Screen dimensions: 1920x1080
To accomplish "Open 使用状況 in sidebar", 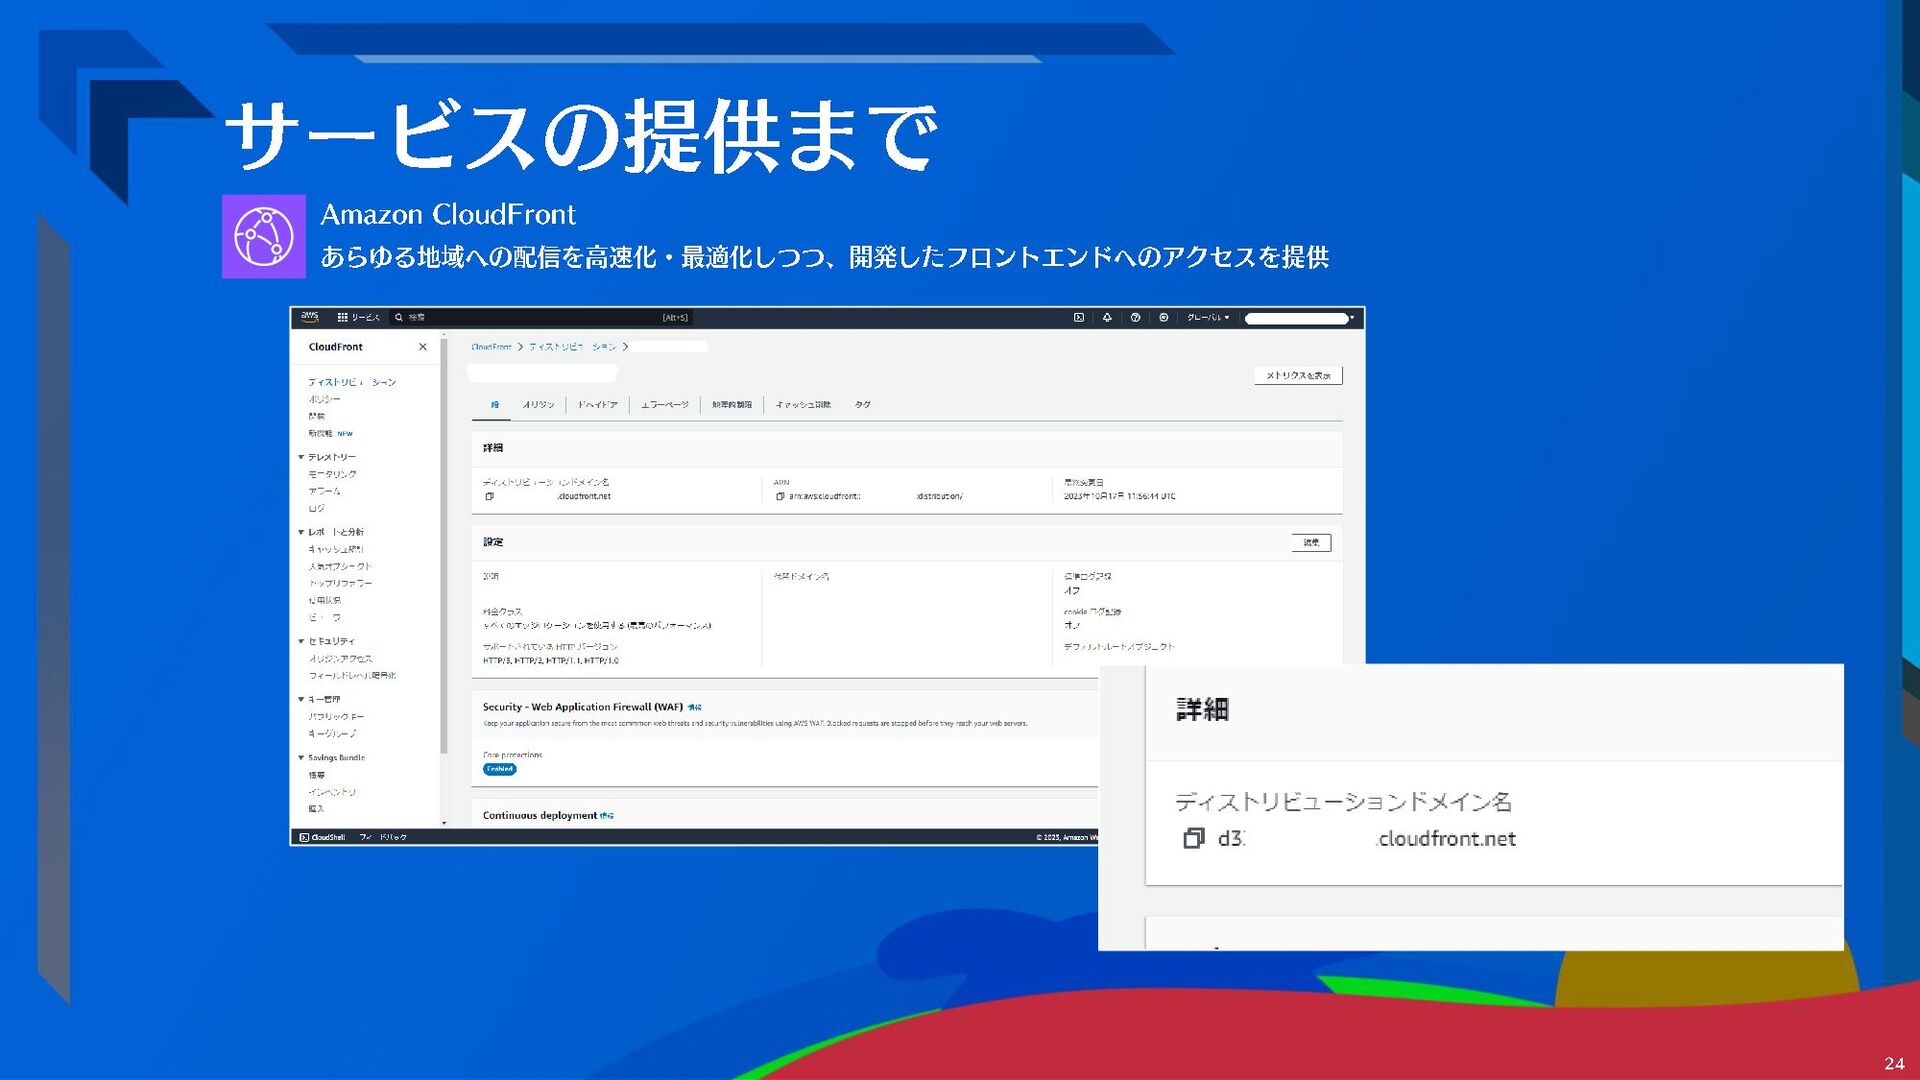I will point(324,600).
